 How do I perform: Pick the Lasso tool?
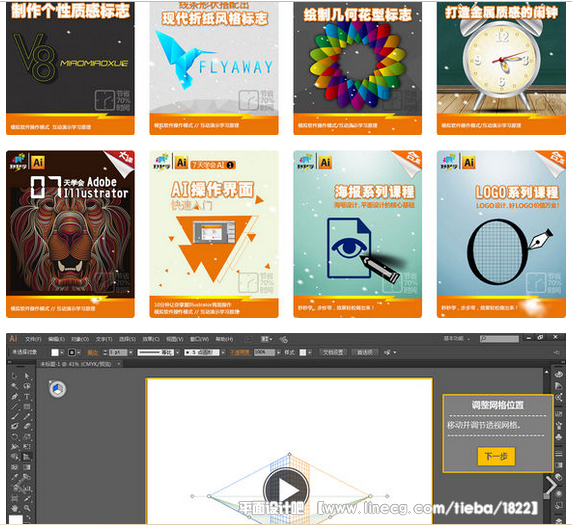coord(27,386)
